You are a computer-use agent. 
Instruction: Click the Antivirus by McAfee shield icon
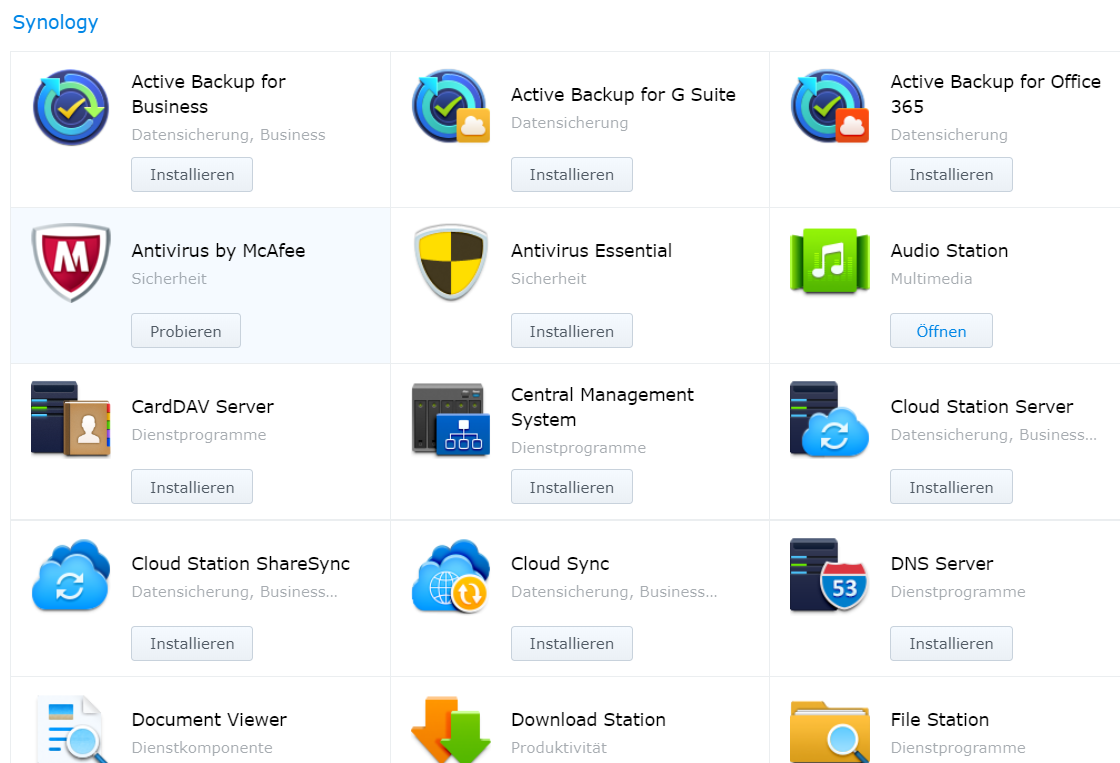click(x=71, y=262)
